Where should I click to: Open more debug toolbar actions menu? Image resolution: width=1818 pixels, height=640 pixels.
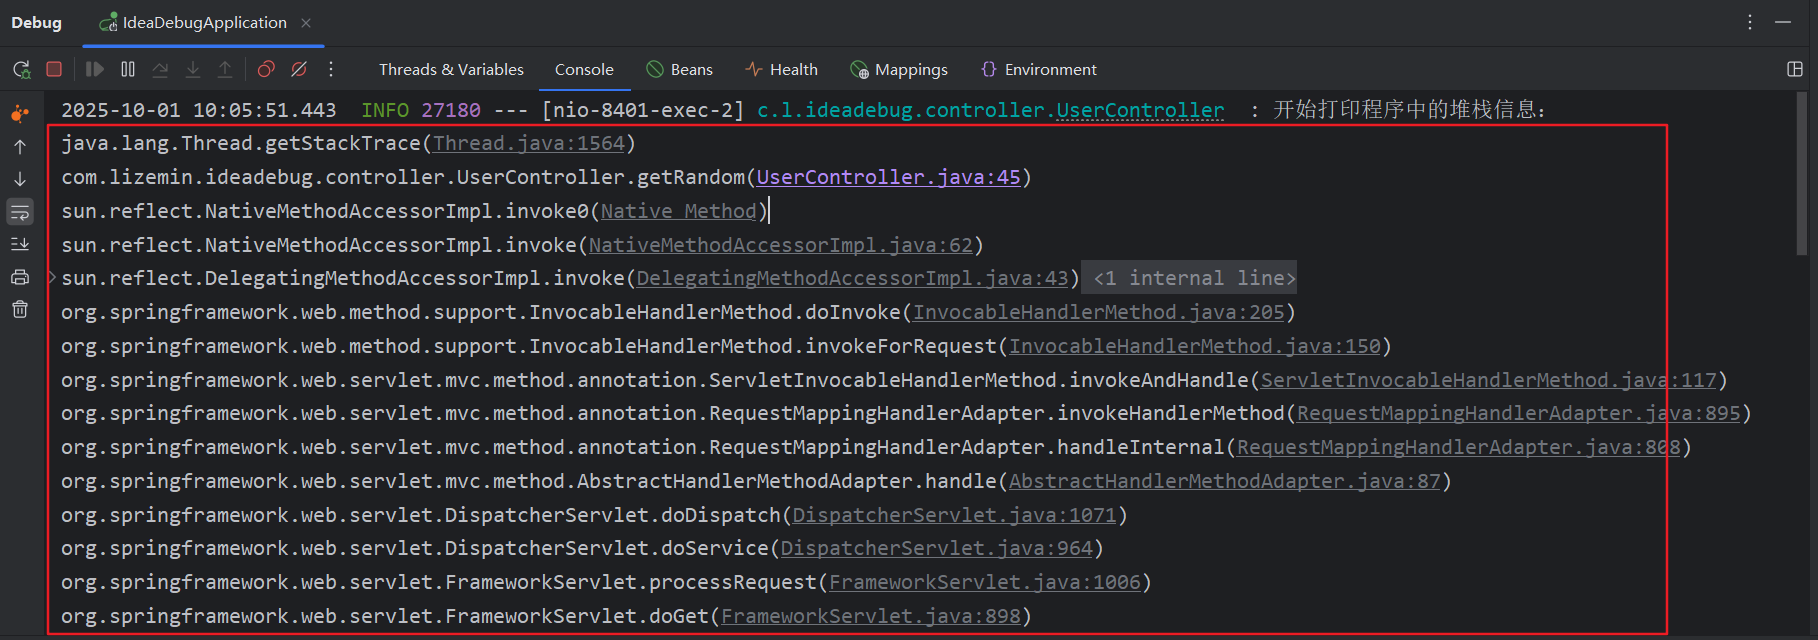pos(331,69)
